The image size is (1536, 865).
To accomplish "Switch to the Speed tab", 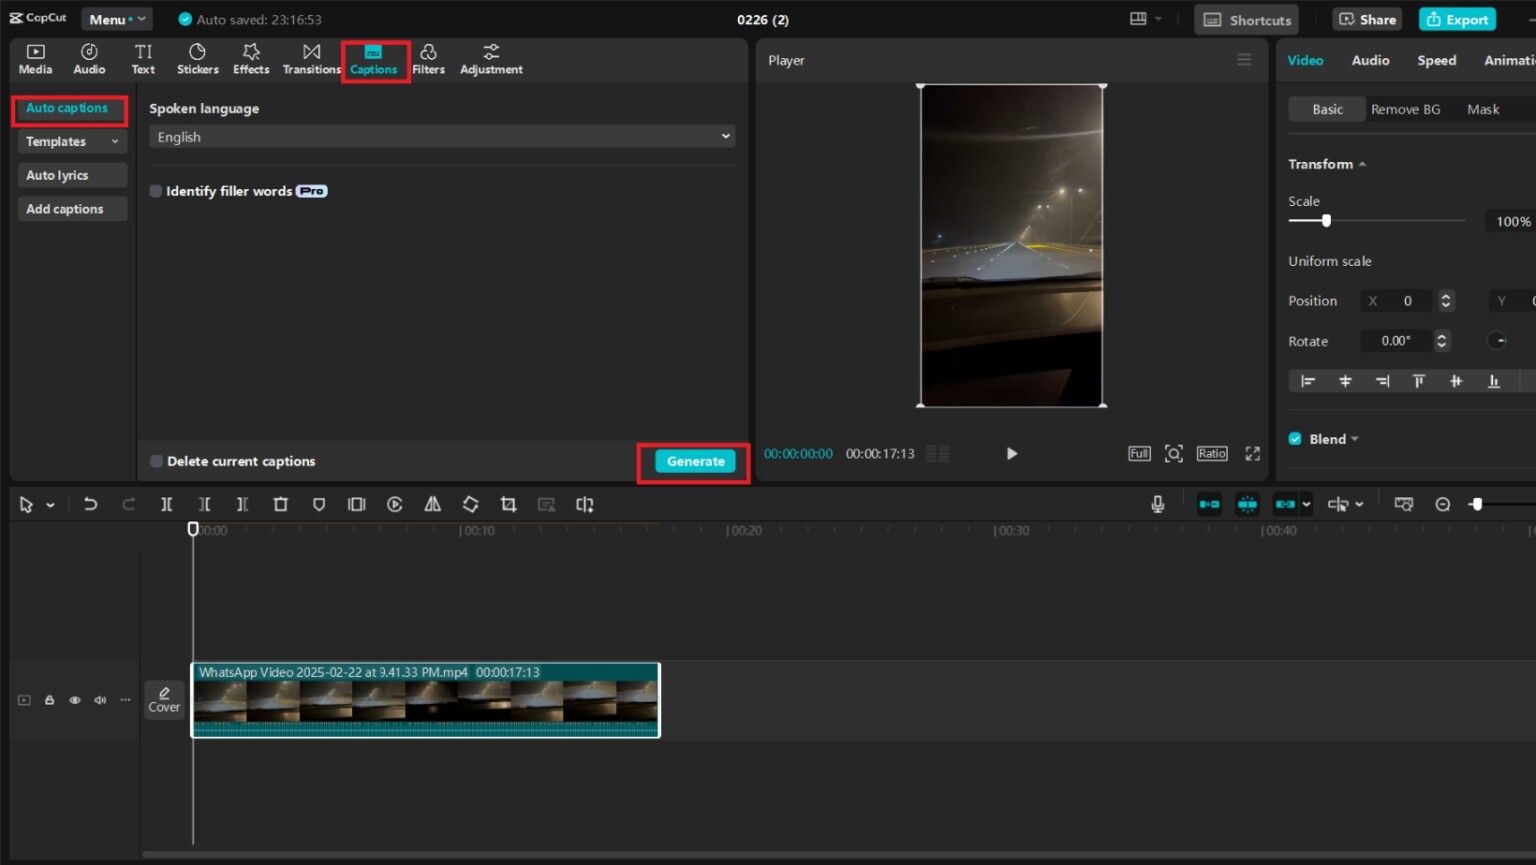I will [x=1436, y=60].
